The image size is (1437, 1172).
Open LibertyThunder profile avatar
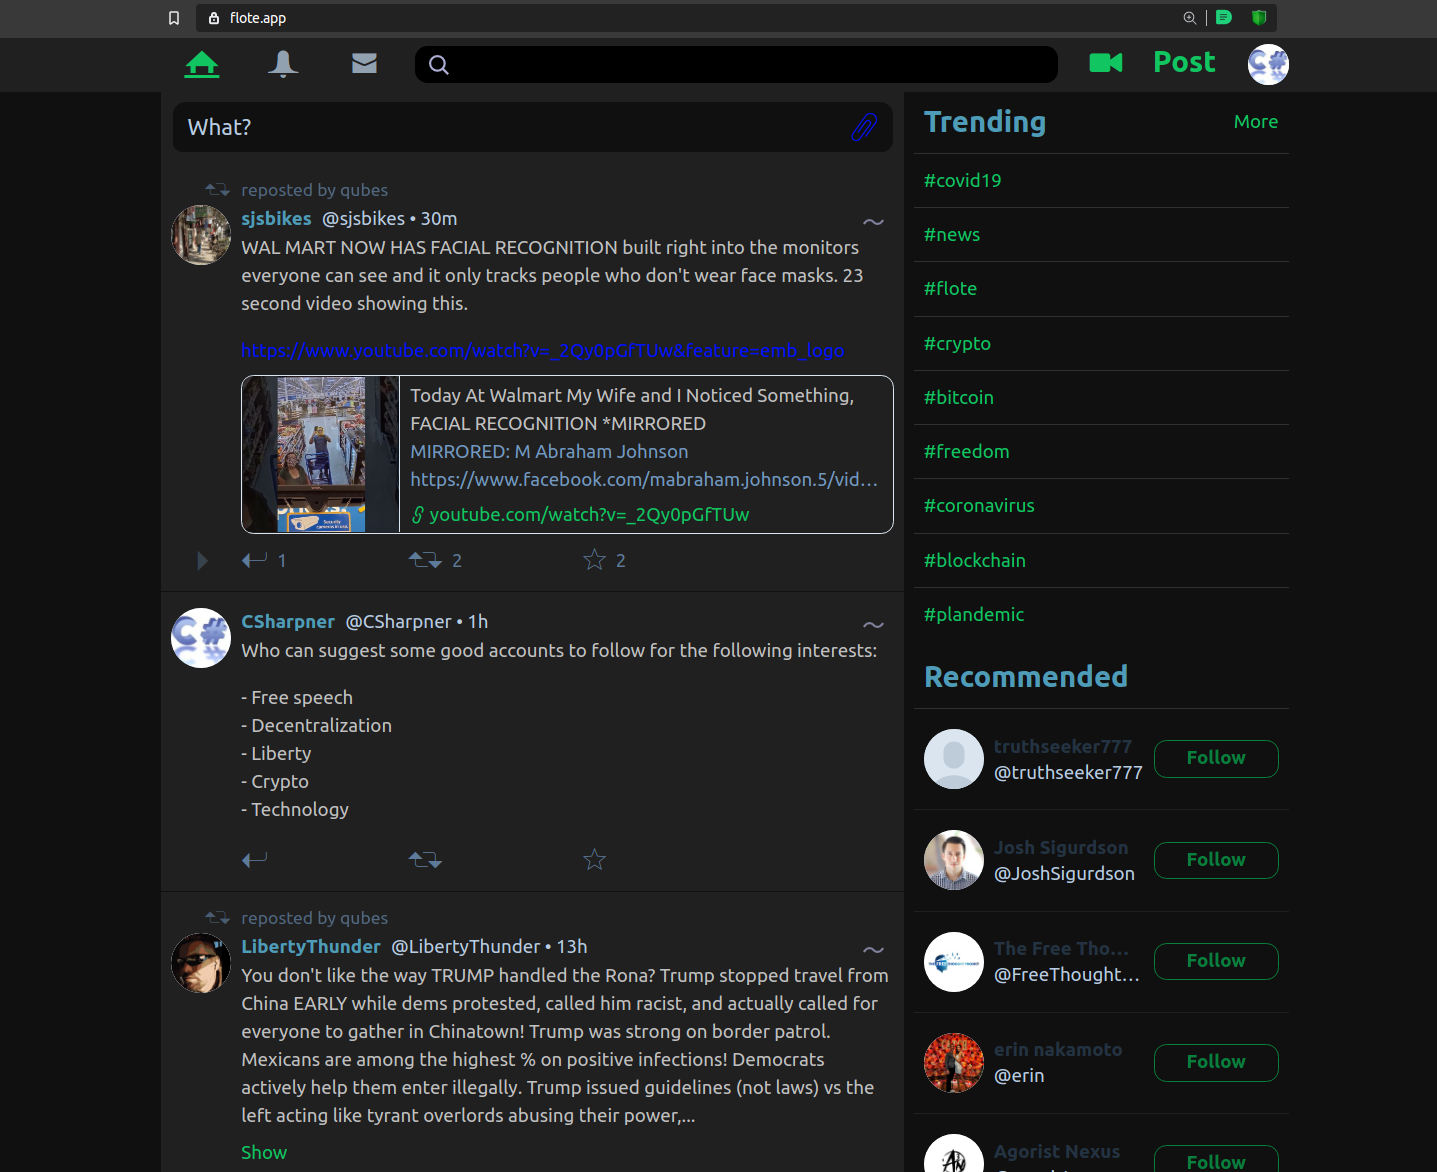pos(201,963)
